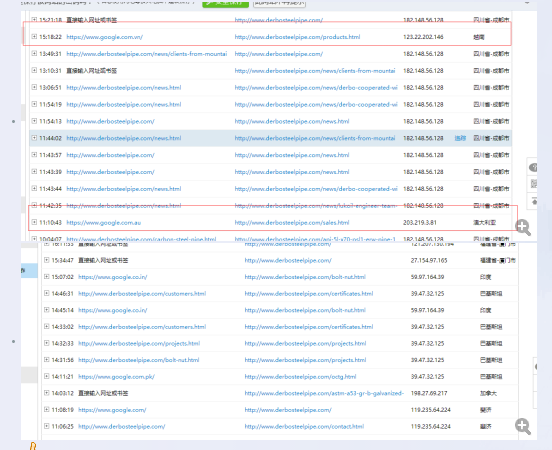Screen dimensions: 552x450
Task: Click the region text in the 11:10:43 row
Action: tap(484, 223)
